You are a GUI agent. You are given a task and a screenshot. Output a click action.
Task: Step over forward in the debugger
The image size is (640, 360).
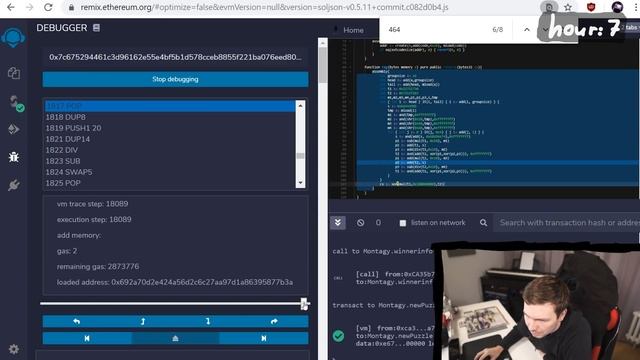[274, 322]
